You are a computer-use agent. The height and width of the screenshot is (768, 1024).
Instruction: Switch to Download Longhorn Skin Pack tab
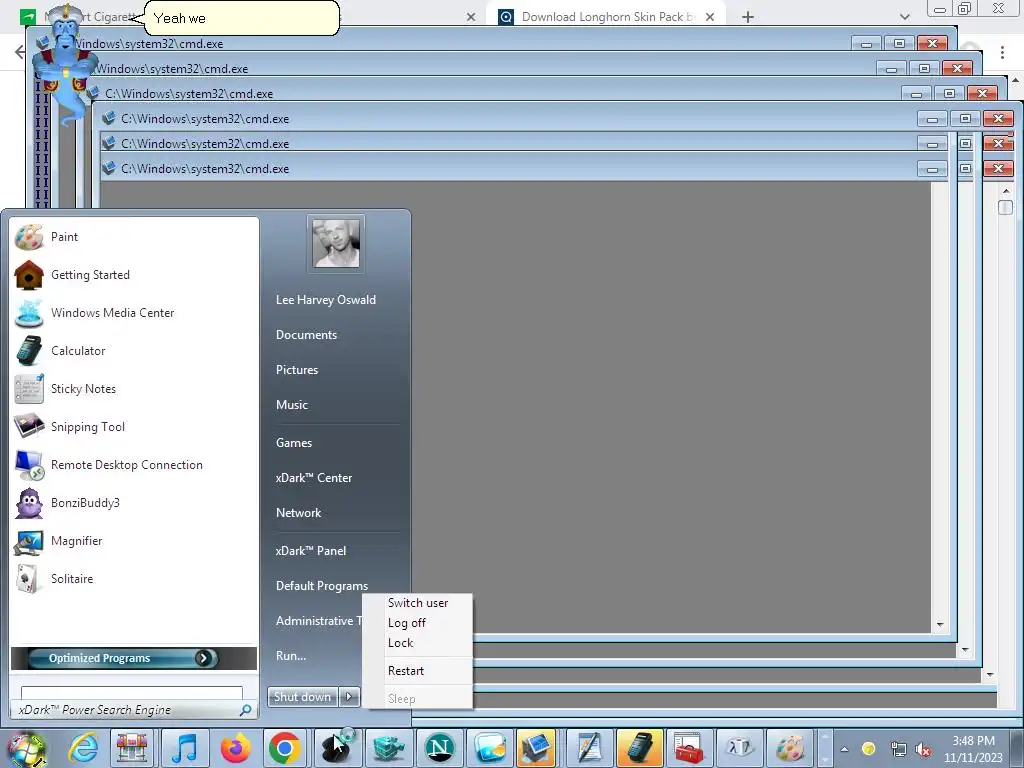(606, 17)
